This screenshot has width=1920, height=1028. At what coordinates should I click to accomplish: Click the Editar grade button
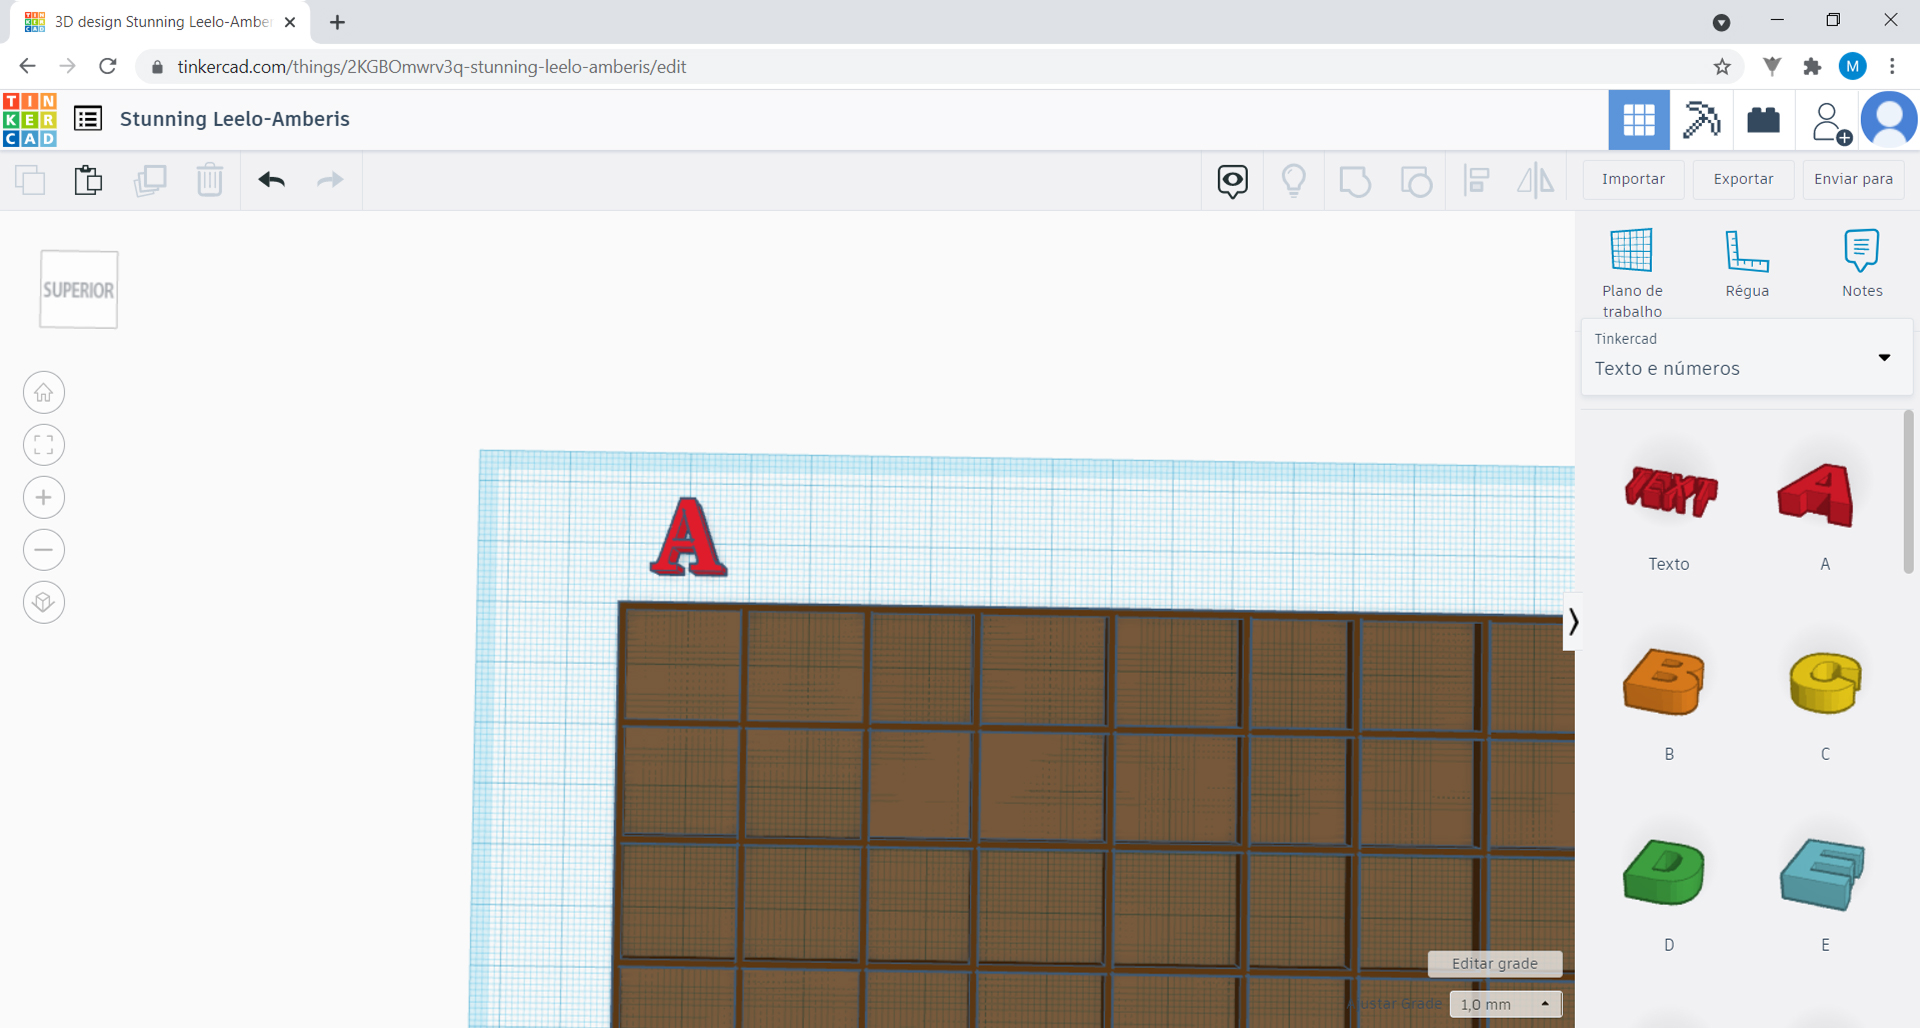click(x=1495, y=963)
